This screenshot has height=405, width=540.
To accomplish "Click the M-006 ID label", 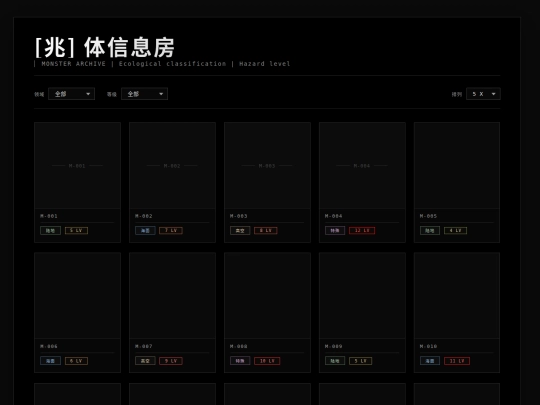I will tap(49, 346).
